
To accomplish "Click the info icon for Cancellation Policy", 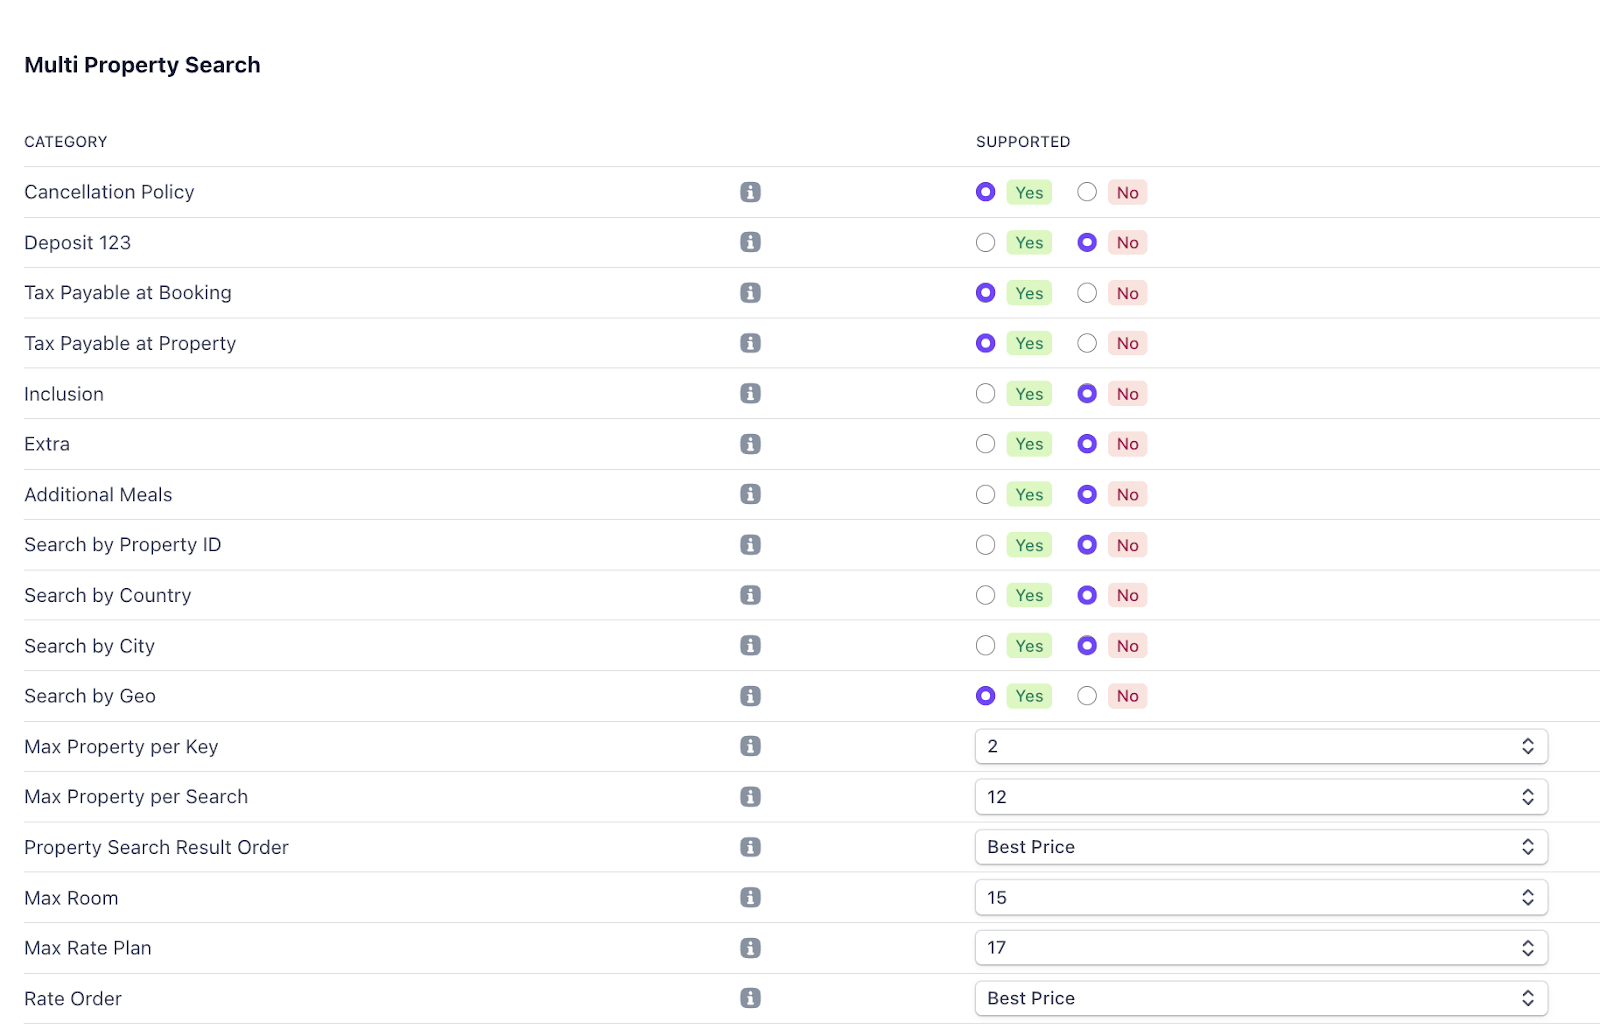I will point(750,192).
